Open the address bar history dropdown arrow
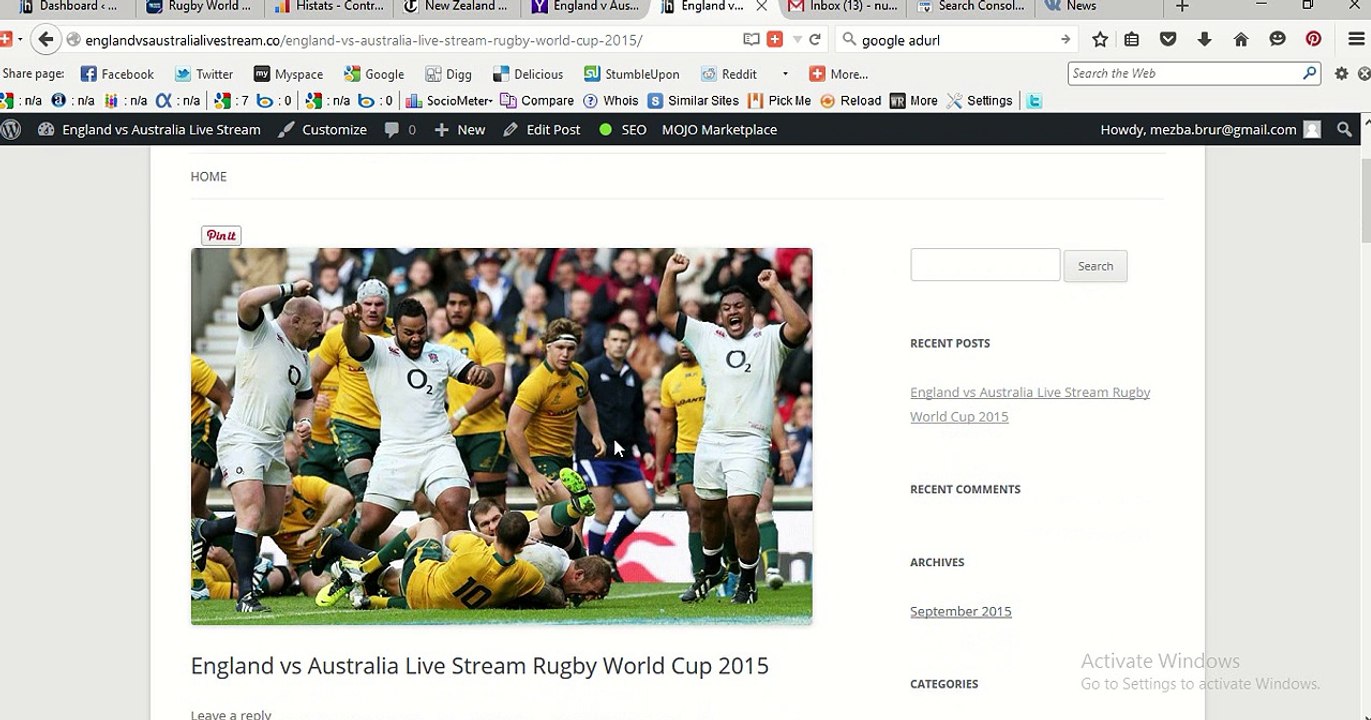The image size is (1371, 720). click(x=797, y=40)
